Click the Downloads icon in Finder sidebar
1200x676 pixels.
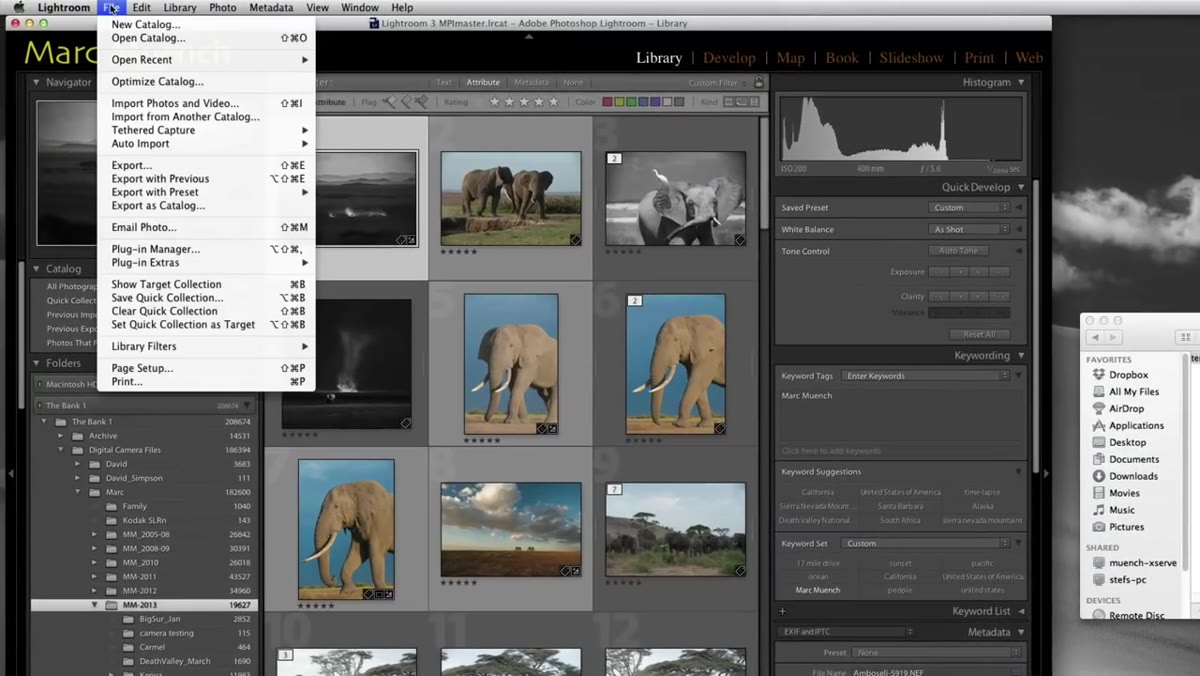tap(1099, 476)
